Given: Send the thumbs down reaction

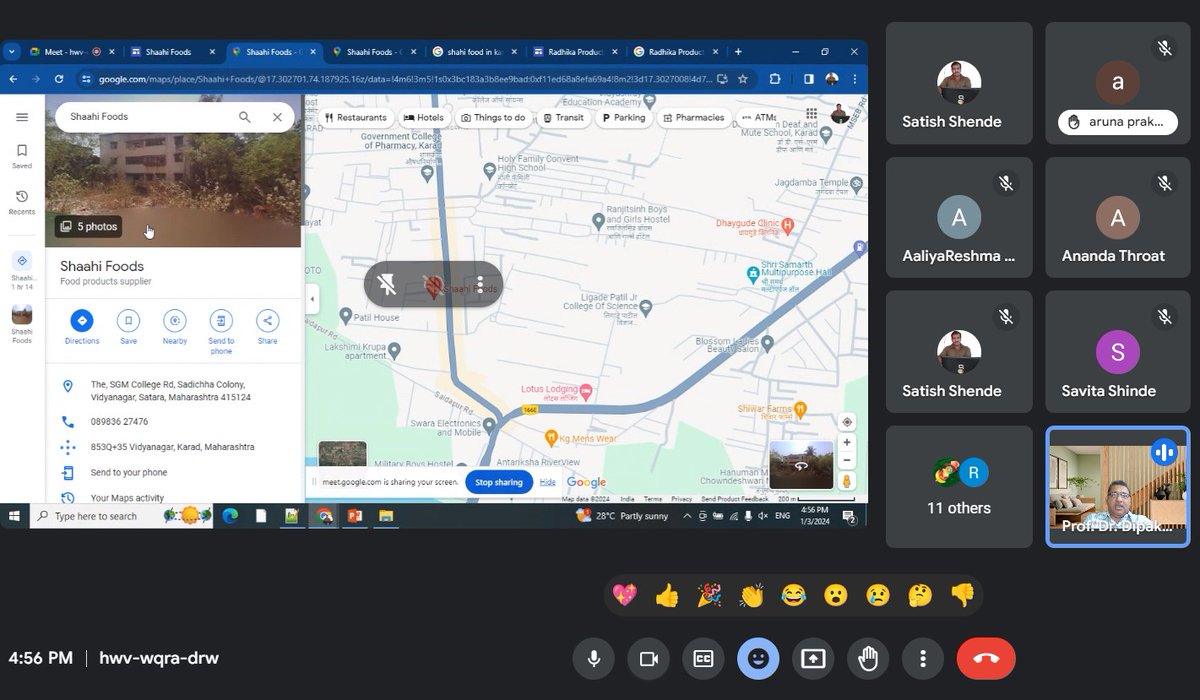Looking at the screenshot, I should click(962, 596).
